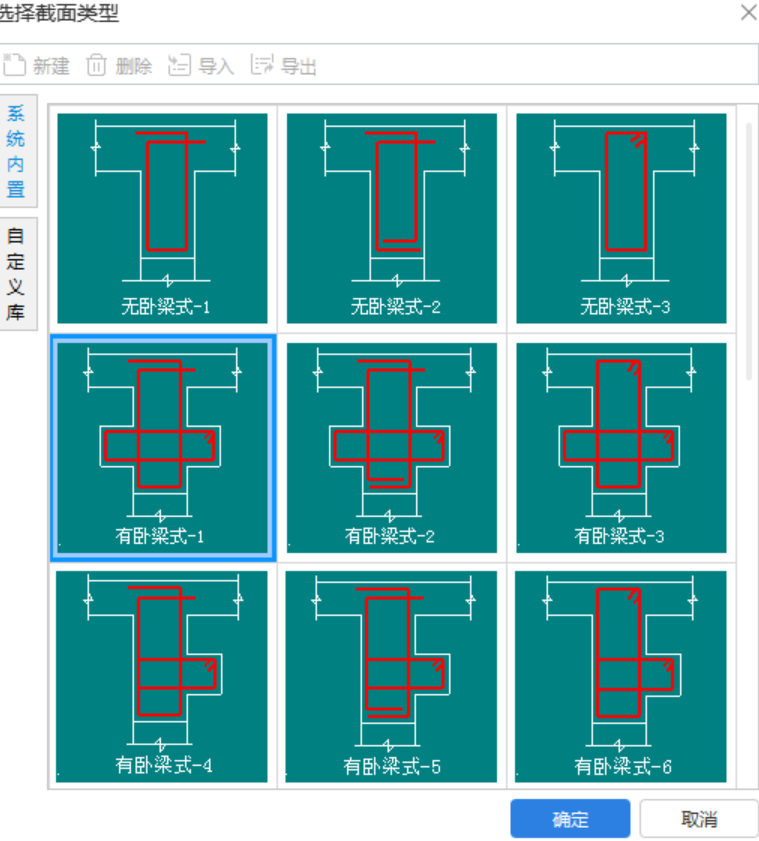
Task: Select the 有卧梁式-5 section thumbnail
Action: pyautogui.click(x=391, y=676)
